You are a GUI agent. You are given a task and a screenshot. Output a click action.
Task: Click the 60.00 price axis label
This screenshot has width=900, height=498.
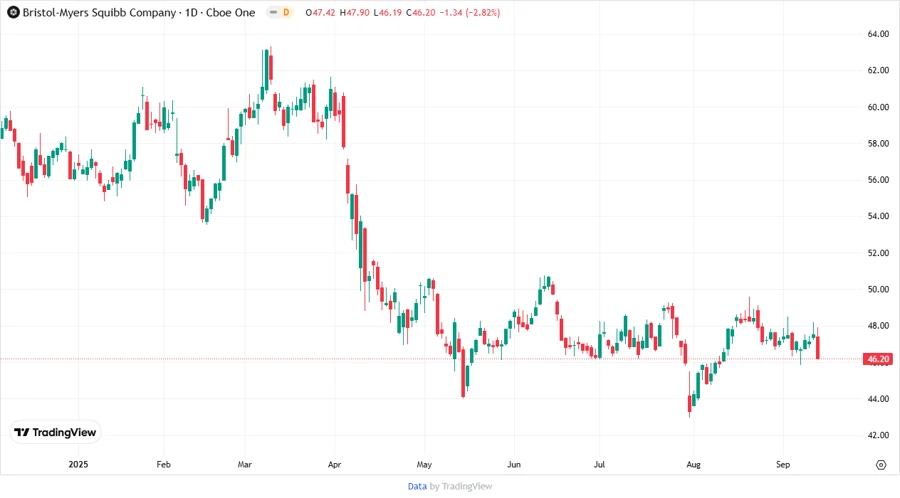tap(878, 107)
